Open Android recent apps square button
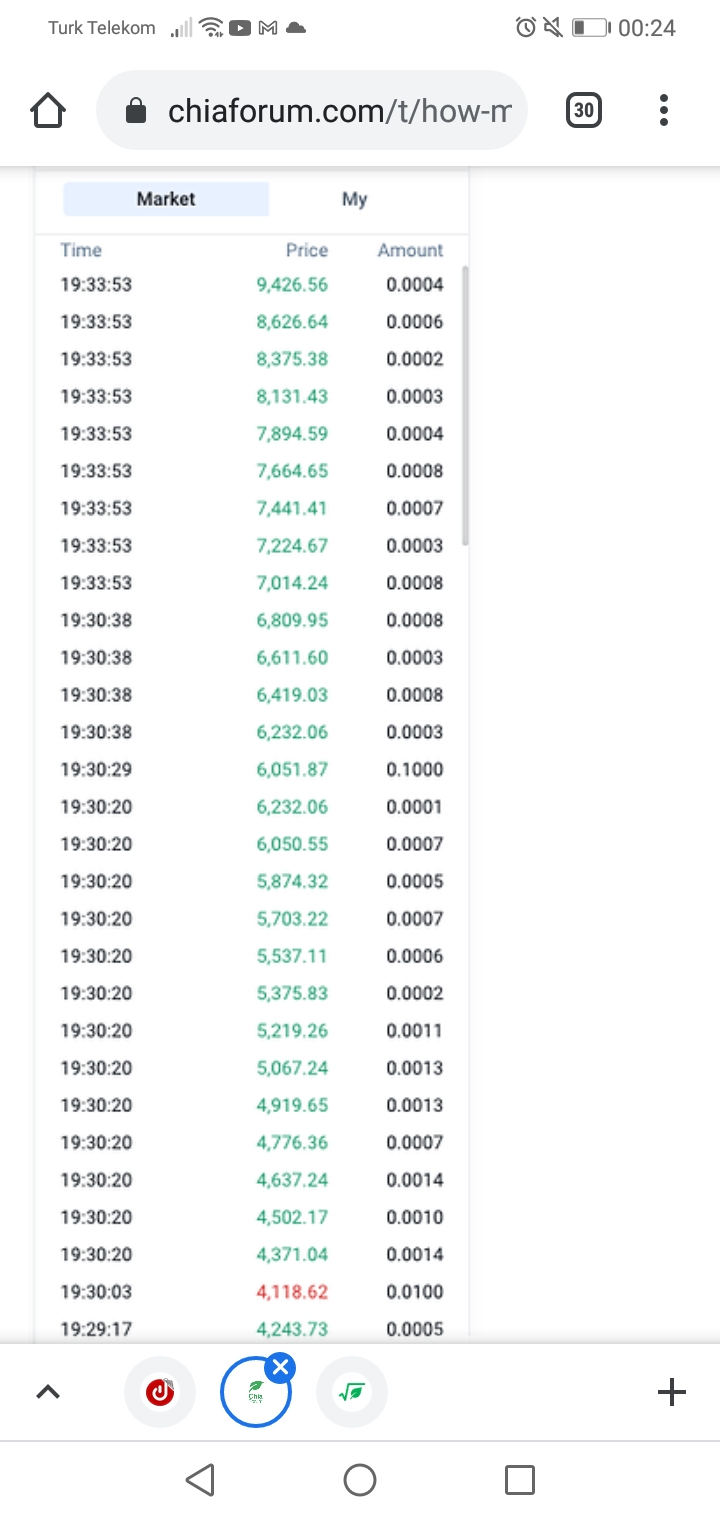The height and width of the screenshot is (1520, 720). pyautogui.click(x=519, y=1479)
